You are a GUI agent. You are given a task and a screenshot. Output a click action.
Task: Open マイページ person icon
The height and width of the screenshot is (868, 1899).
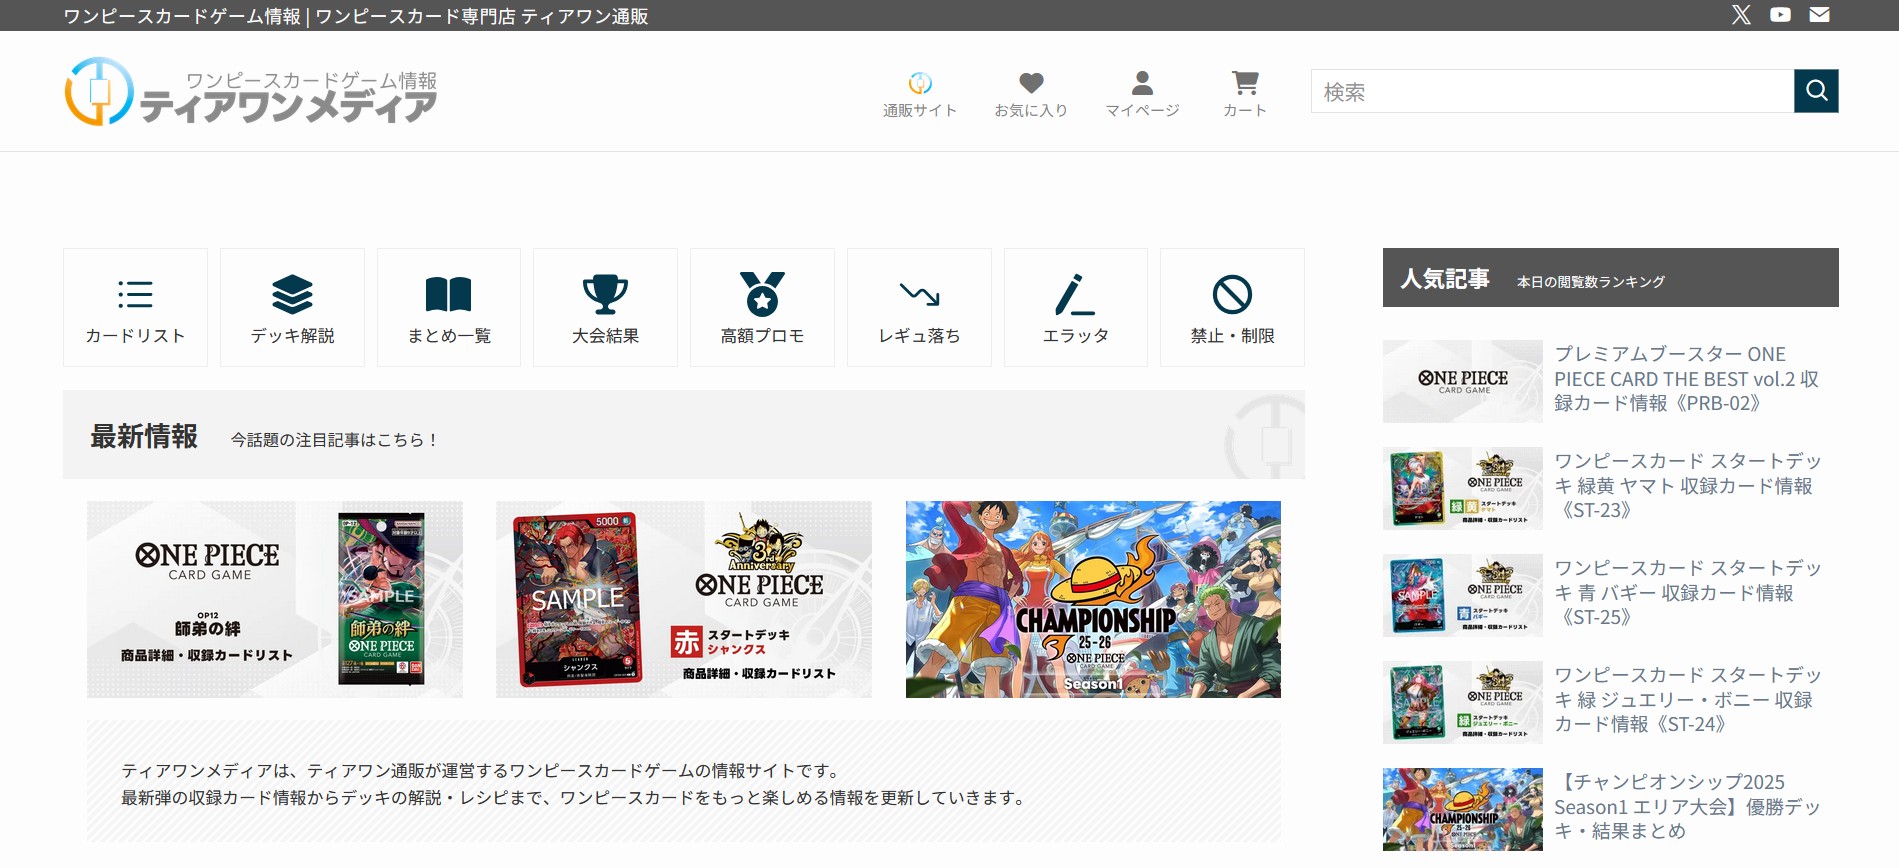pos(1142,95)
